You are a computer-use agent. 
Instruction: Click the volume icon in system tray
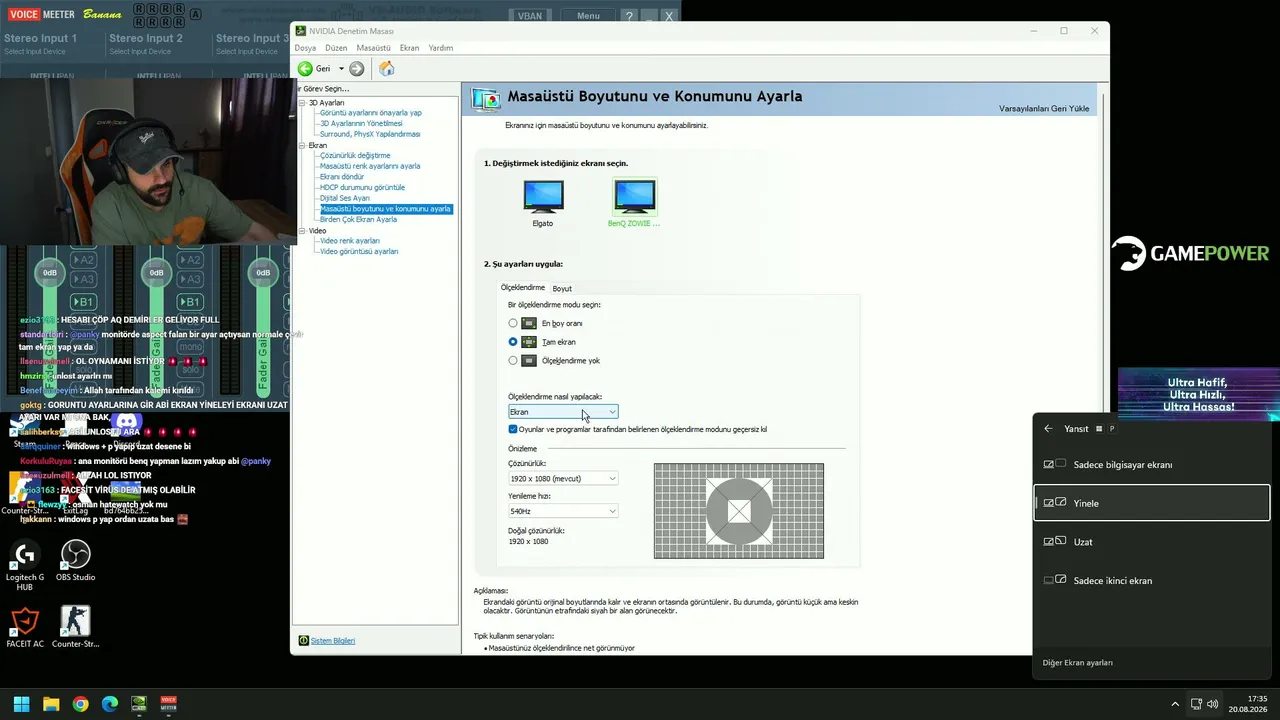[x=1213, y=704]
